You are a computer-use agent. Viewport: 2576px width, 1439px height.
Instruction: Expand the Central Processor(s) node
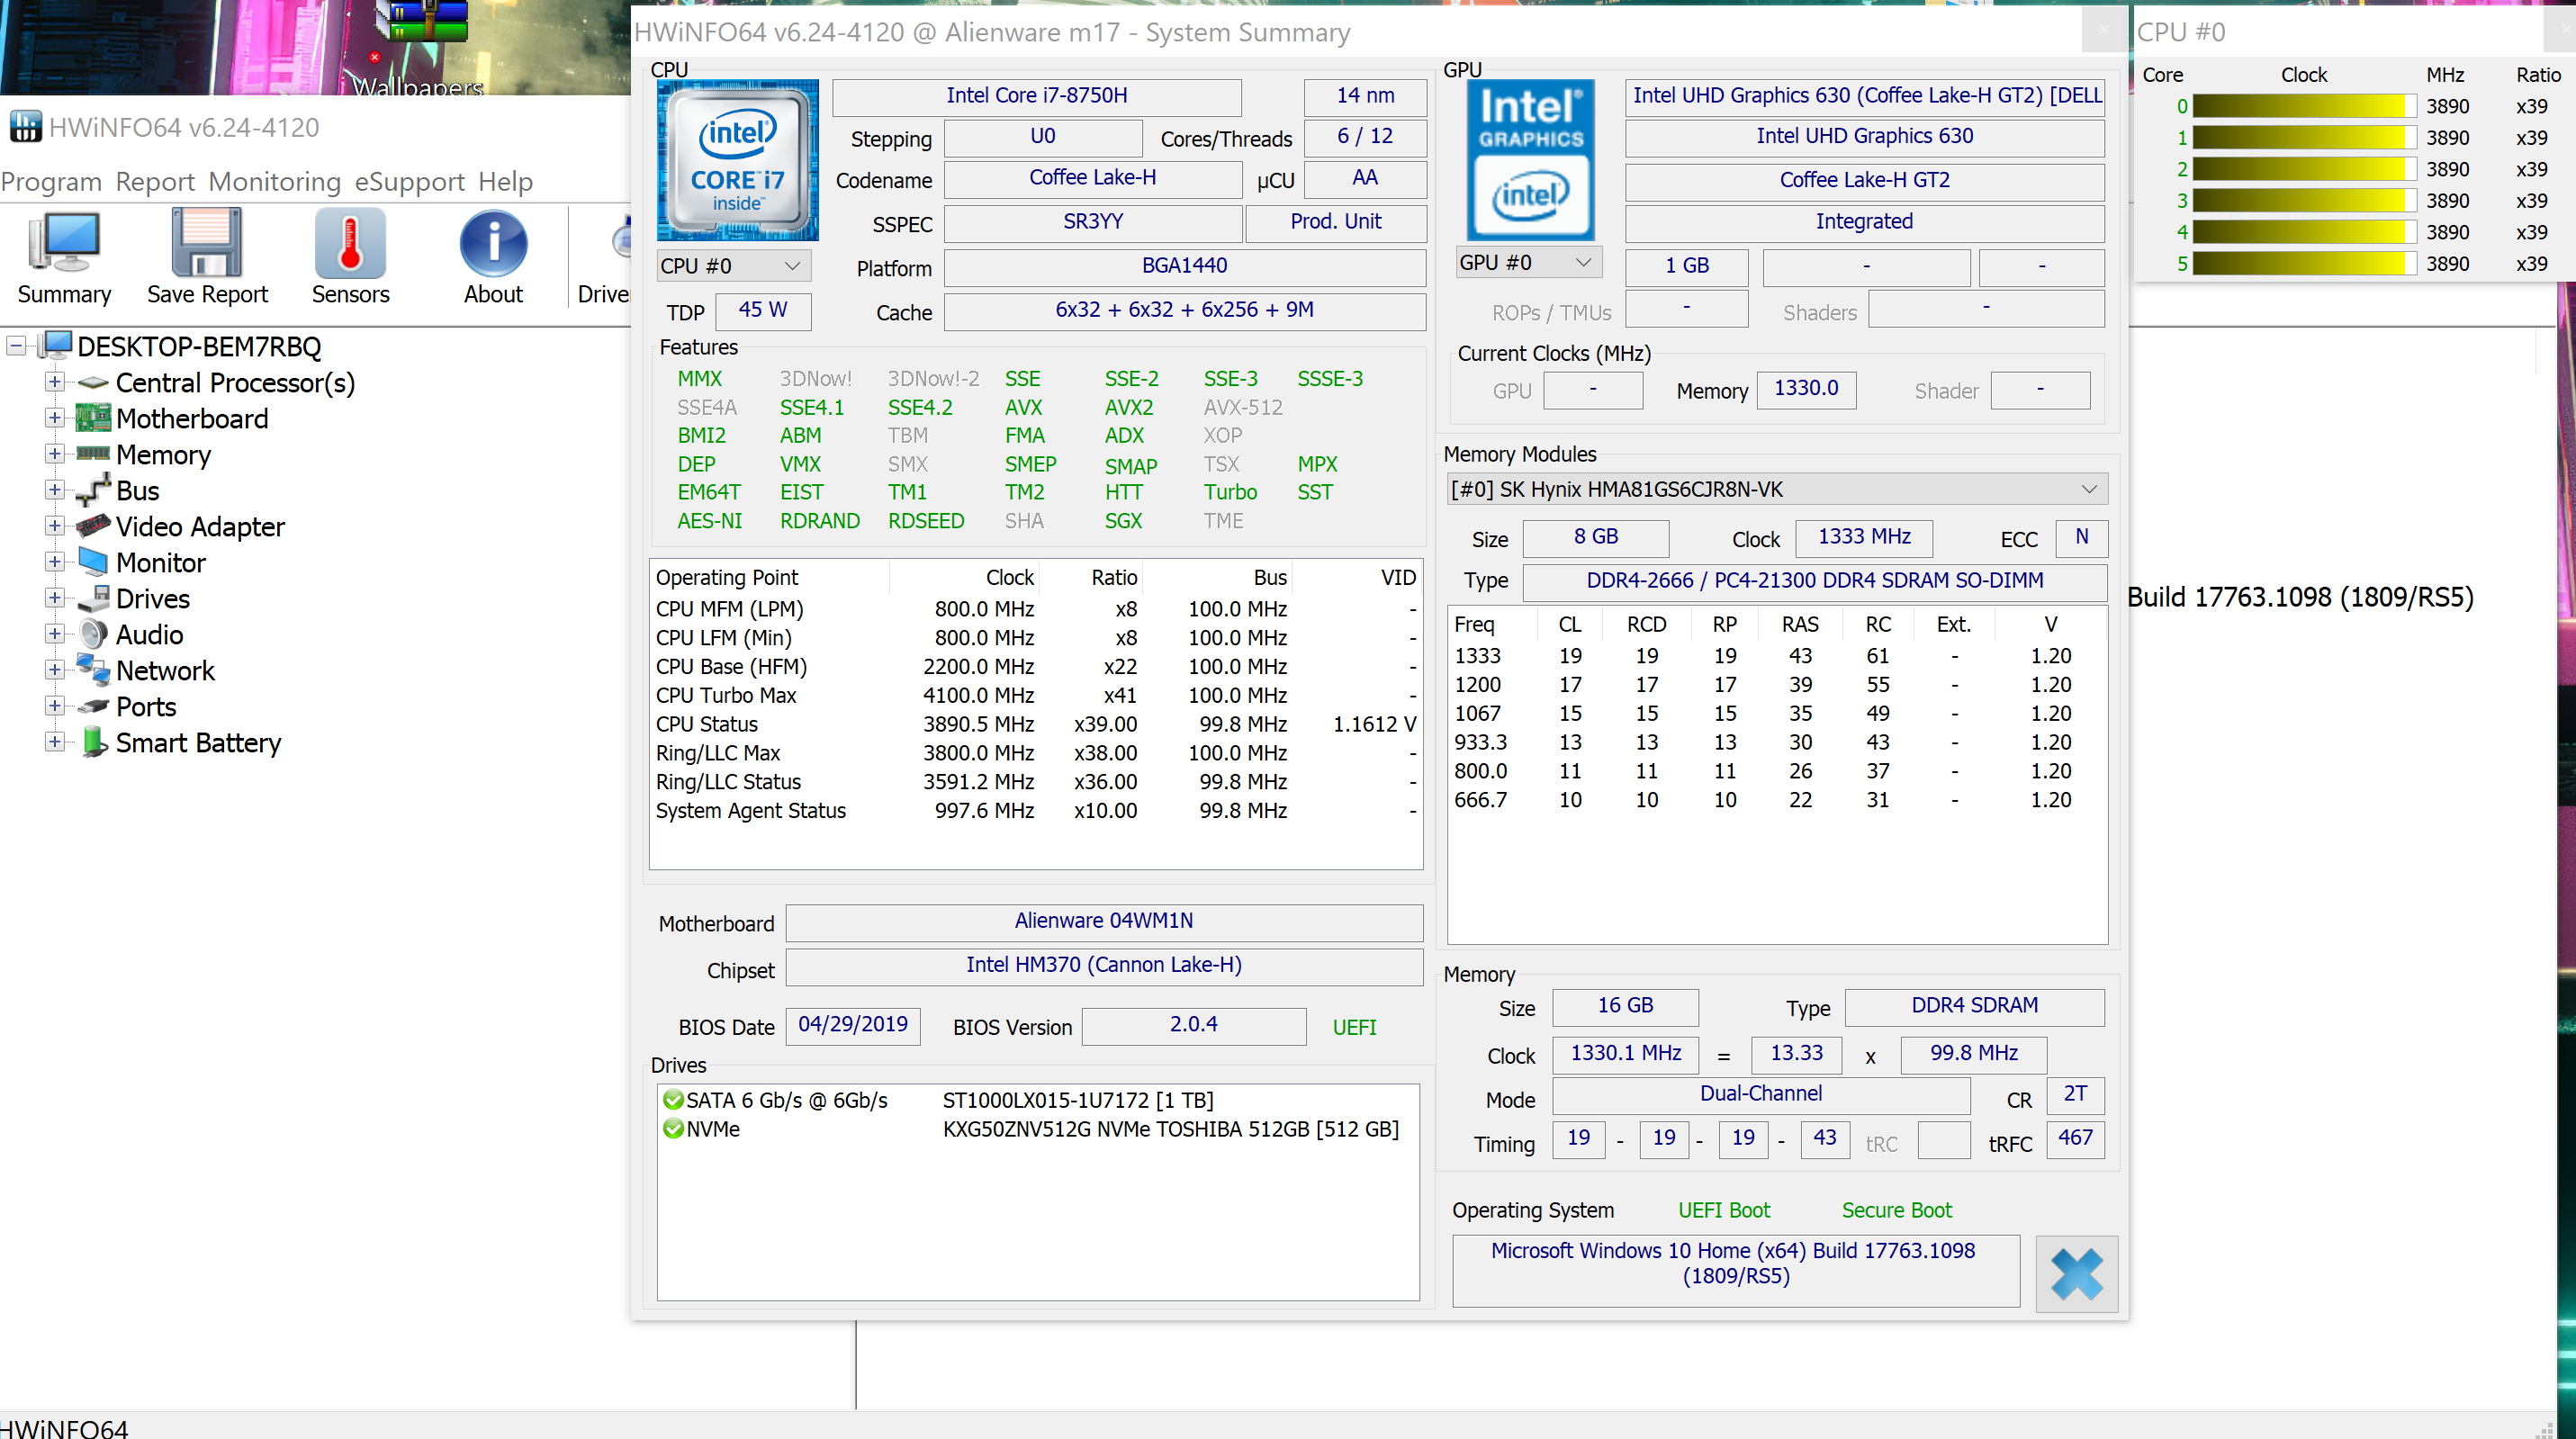[x=55, y=382]
